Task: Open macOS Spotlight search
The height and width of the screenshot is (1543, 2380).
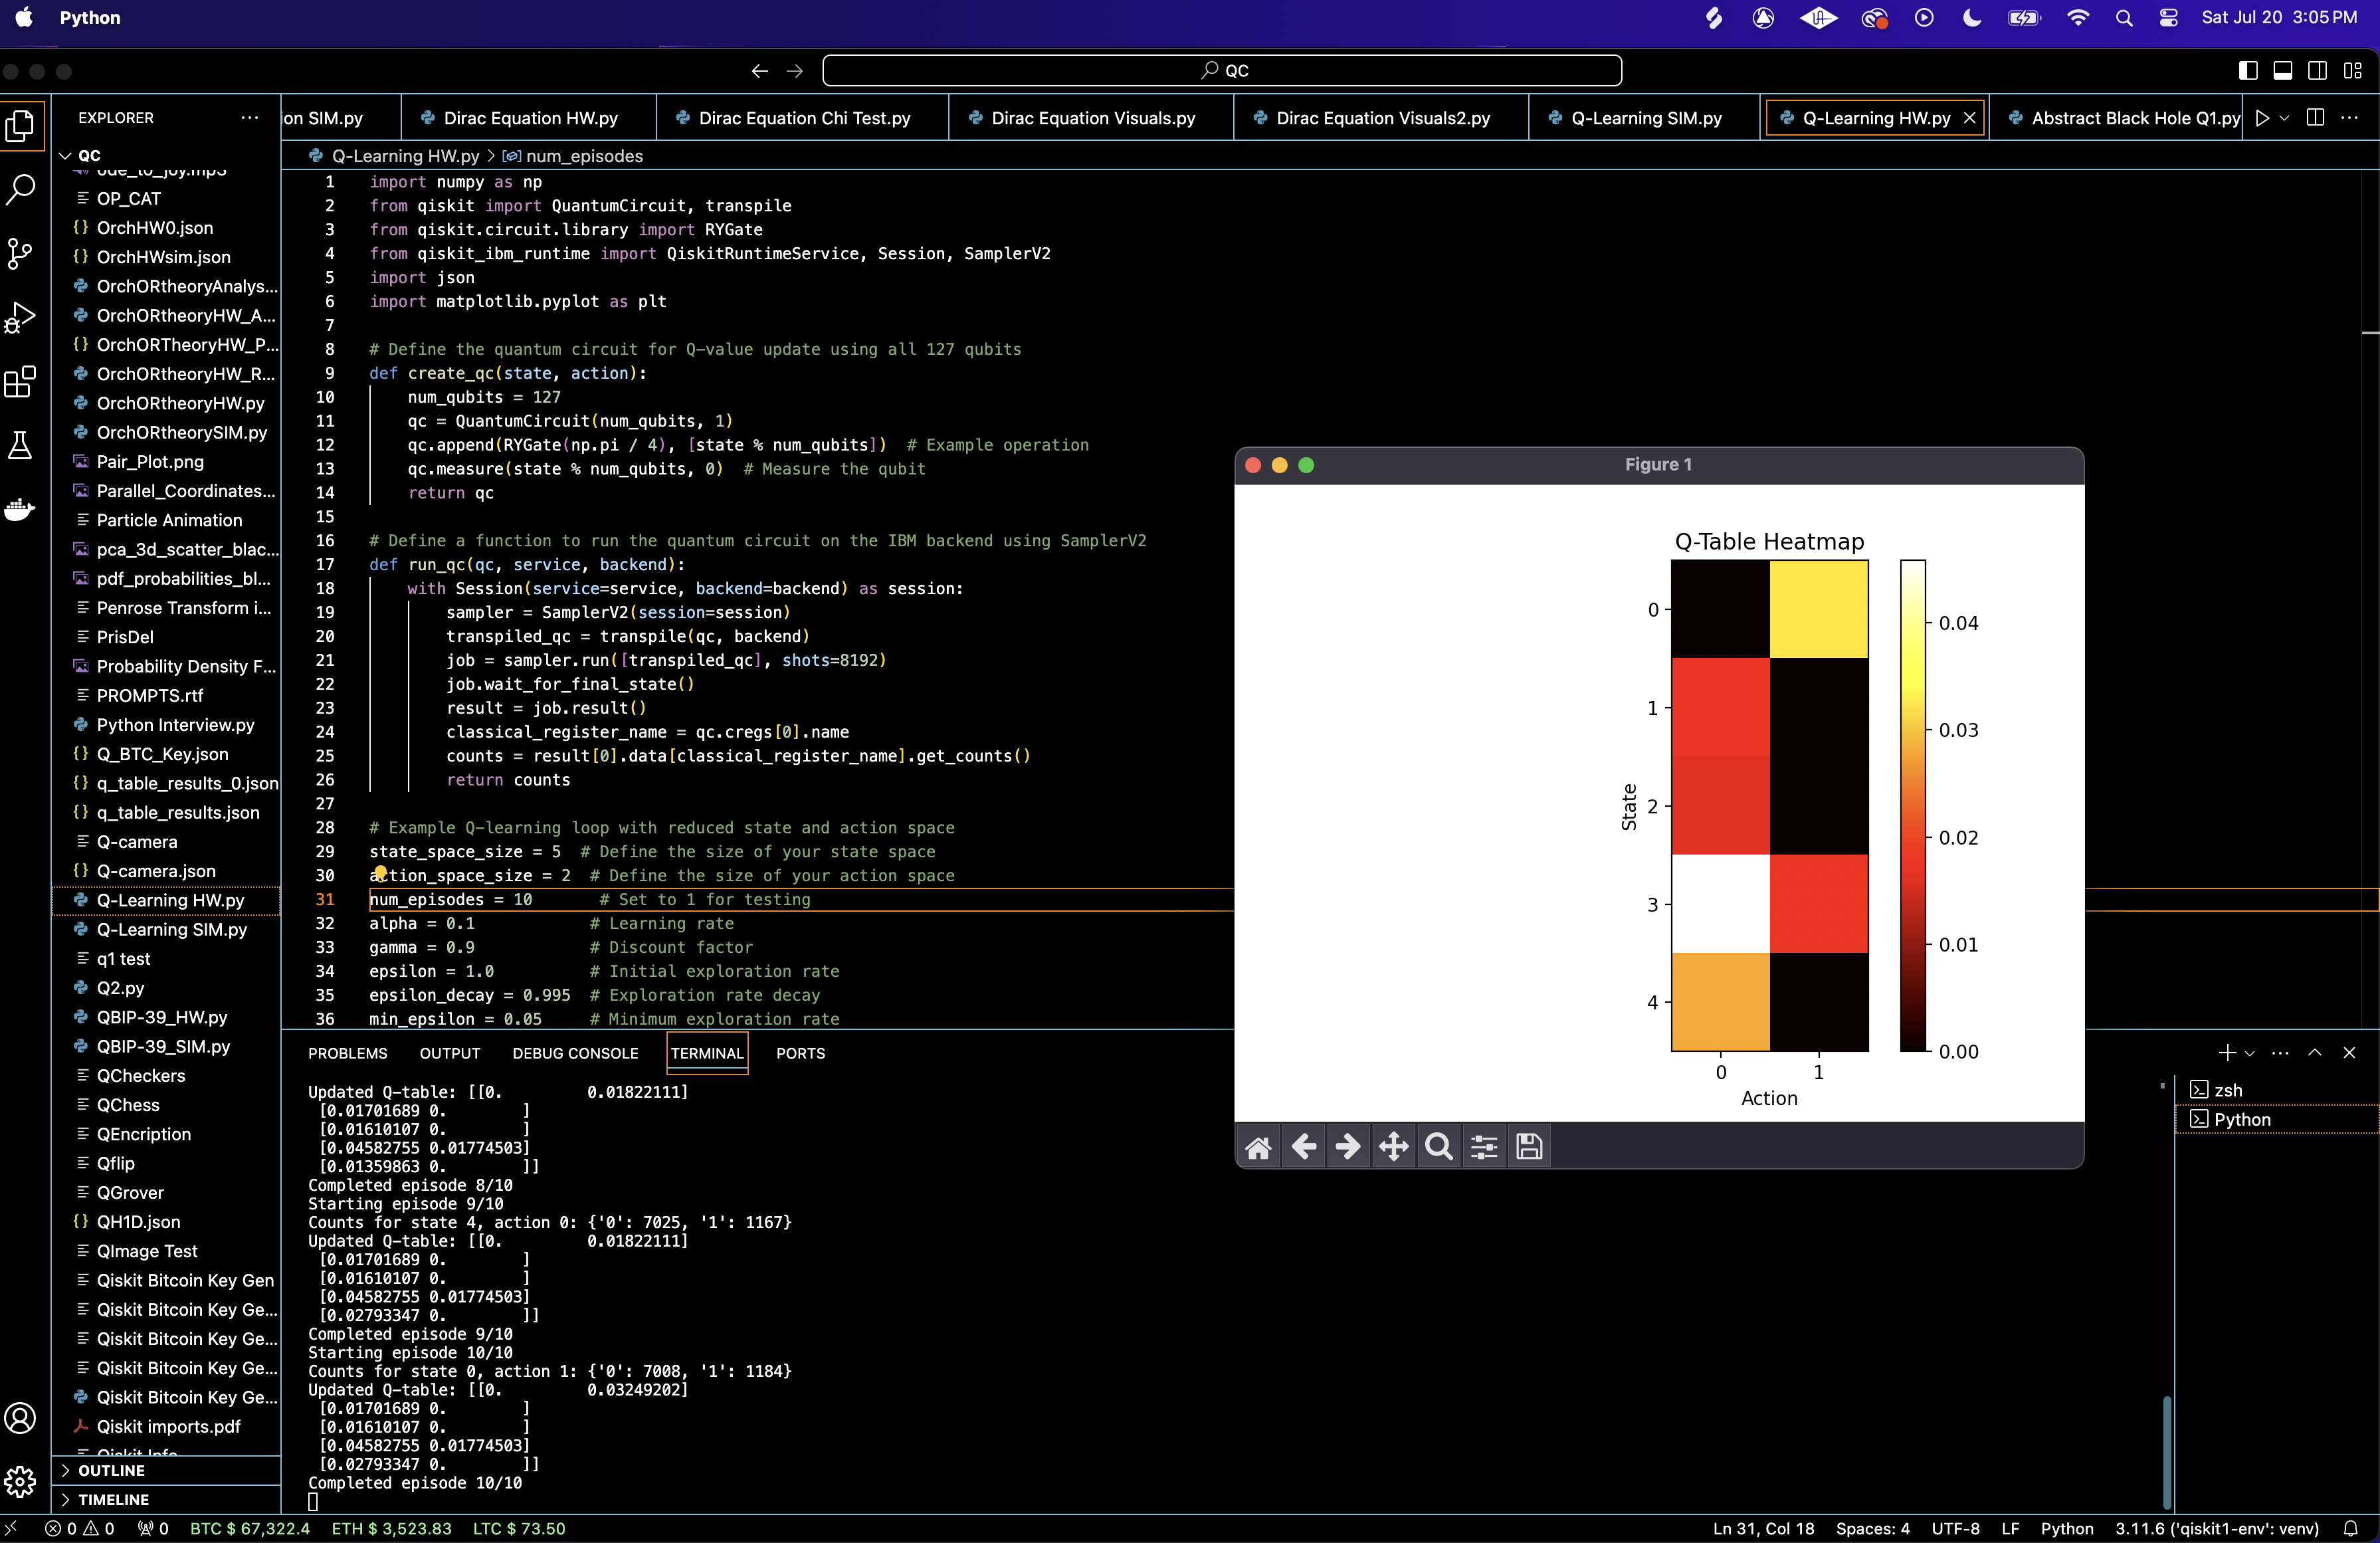Action: tap(2124, 18)
